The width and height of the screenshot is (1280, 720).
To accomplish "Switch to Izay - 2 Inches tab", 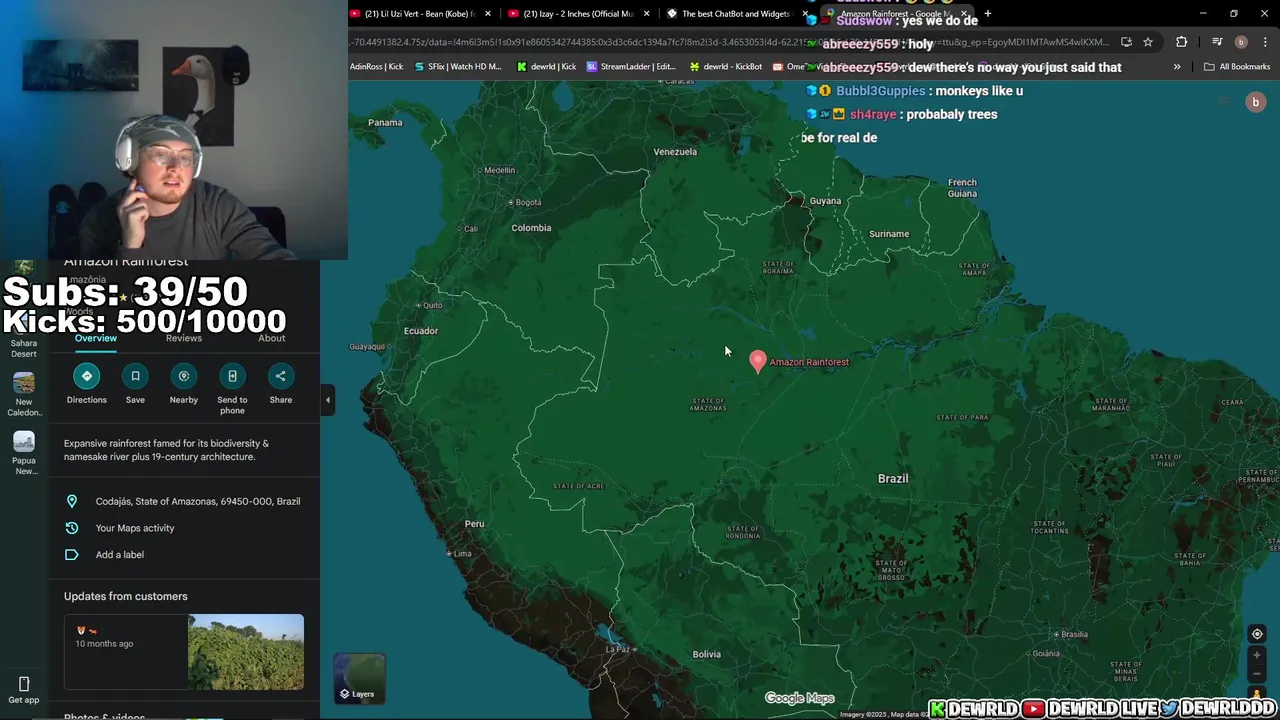I will pos(578,14).
